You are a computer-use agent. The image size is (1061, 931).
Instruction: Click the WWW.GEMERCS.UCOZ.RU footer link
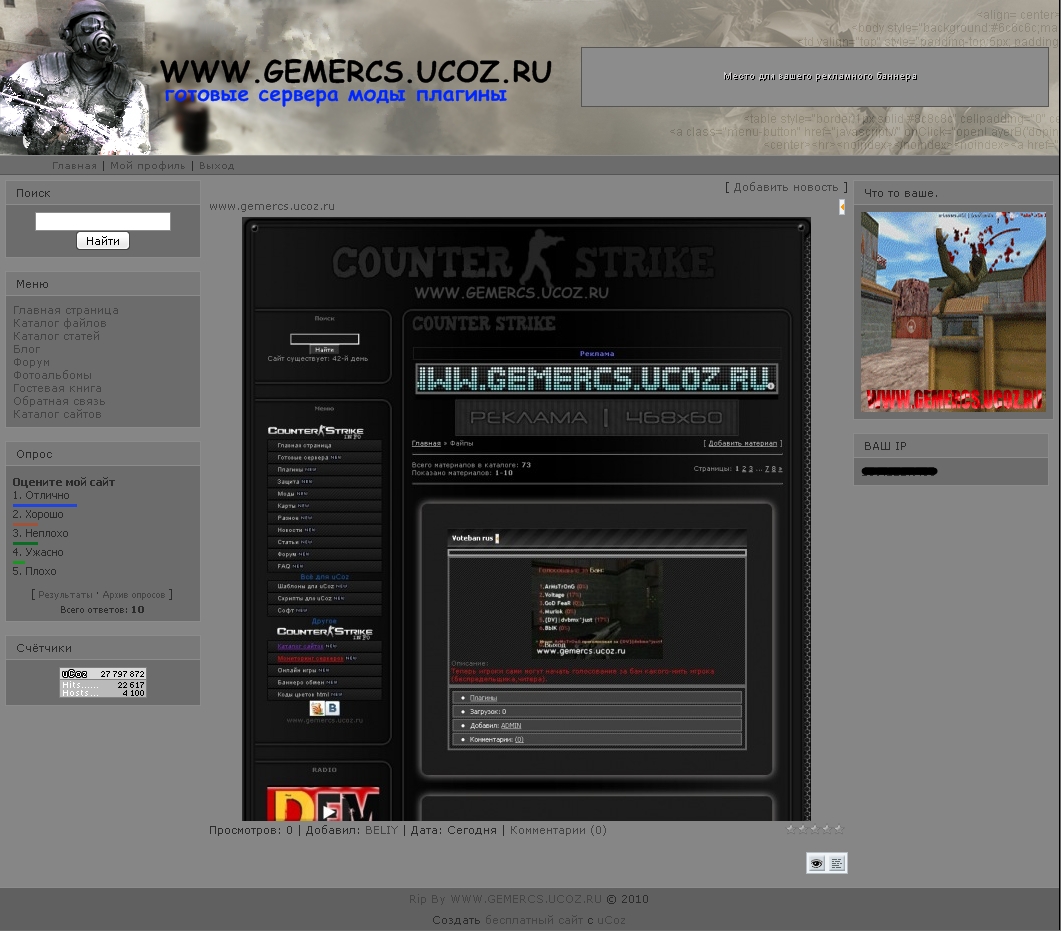[526, 899]
